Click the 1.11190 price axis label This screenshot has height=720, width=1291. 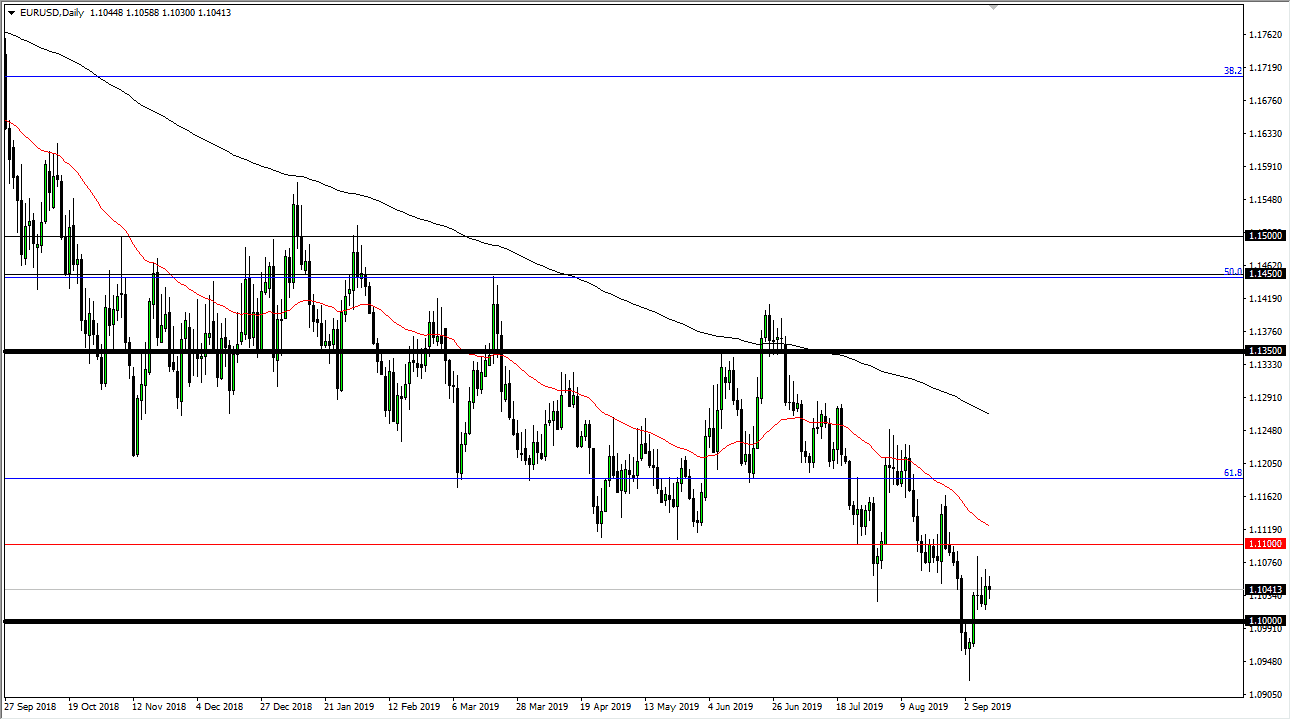[x=1265, y=530]
